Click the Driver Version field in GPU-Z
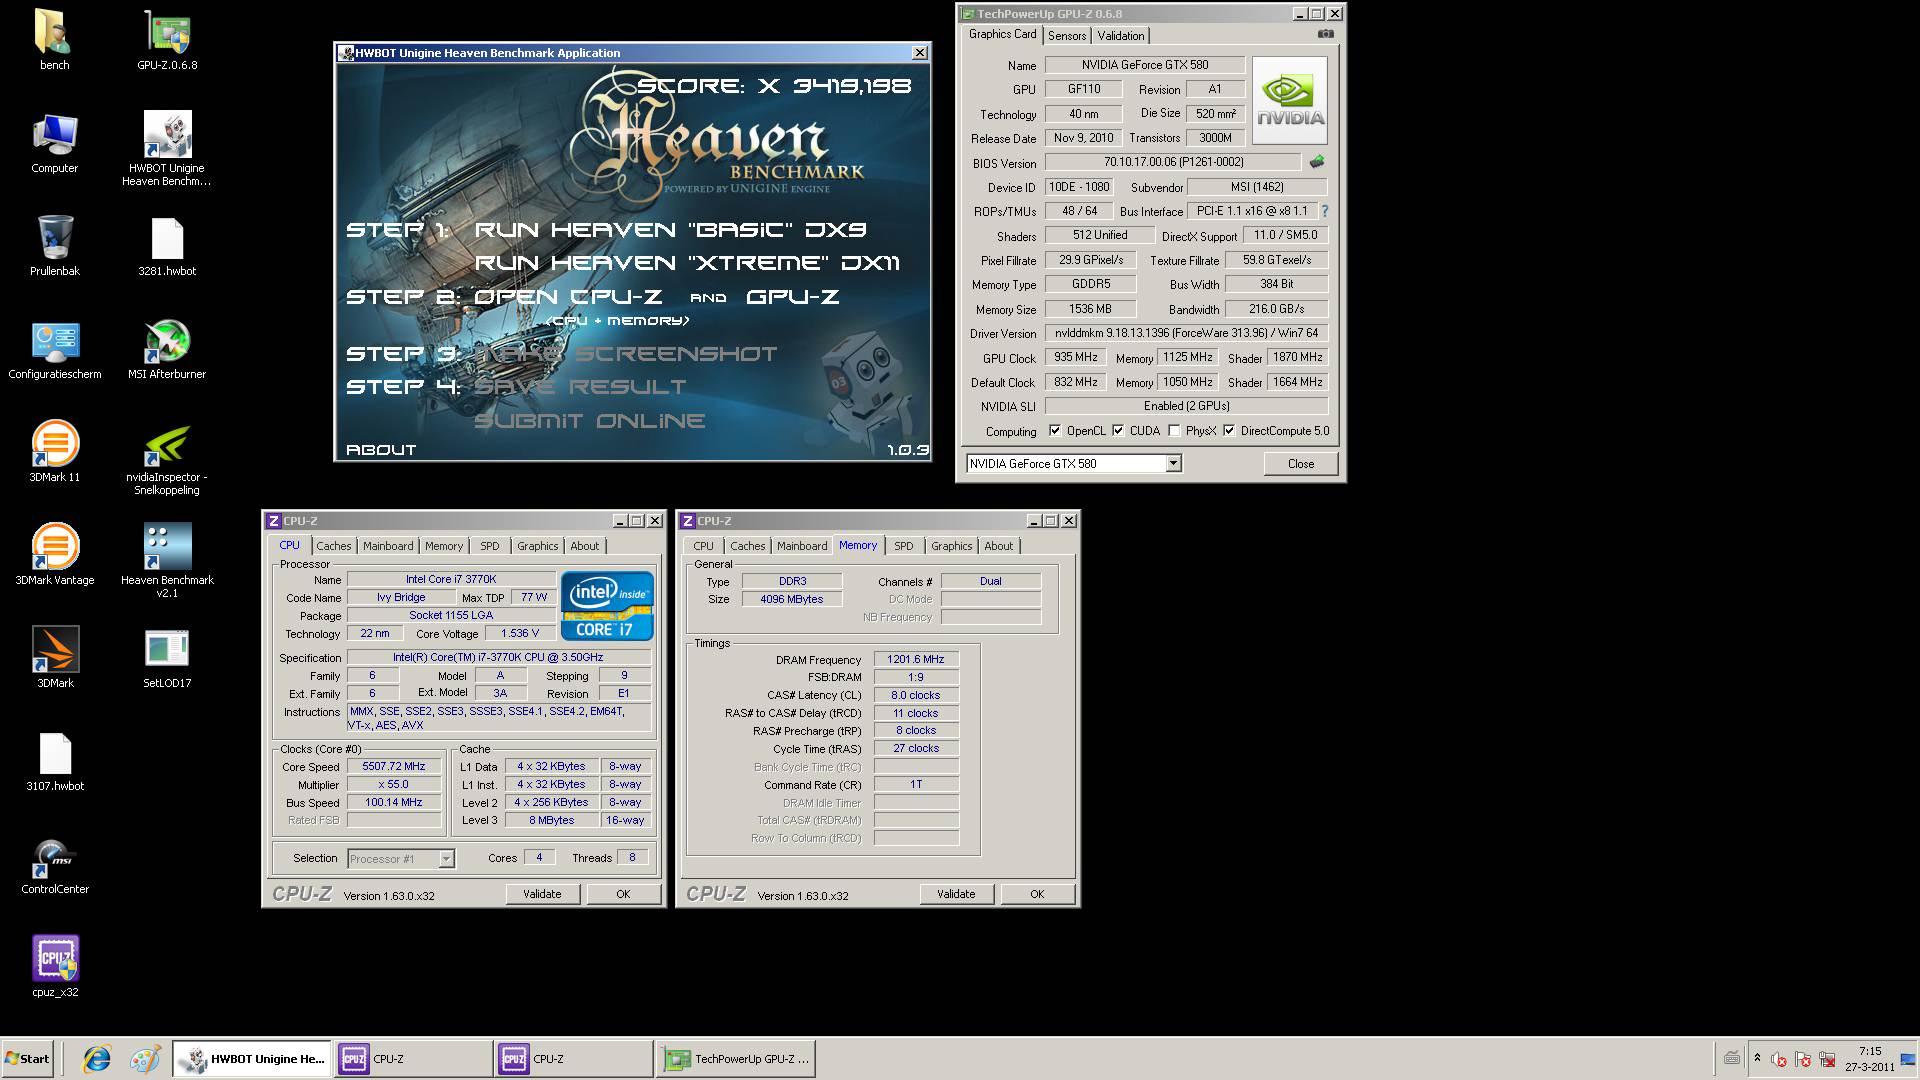Image resolution: width=1920 pixels, height=1080 pixels. click(1187, 334)
